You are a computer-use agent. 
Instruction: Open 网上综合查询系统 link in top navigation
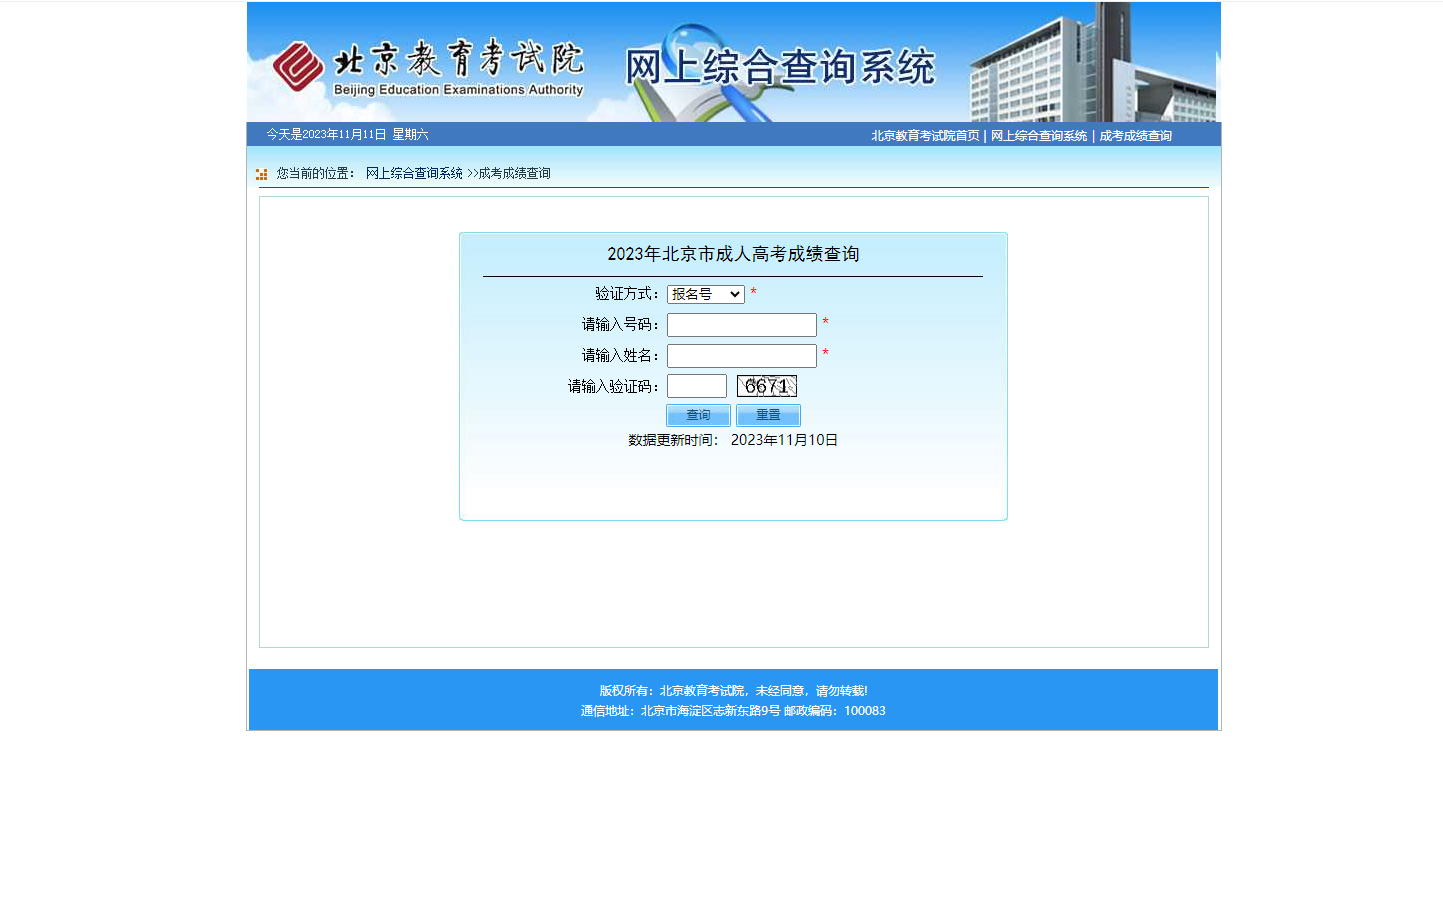(x=1039, y=136)
